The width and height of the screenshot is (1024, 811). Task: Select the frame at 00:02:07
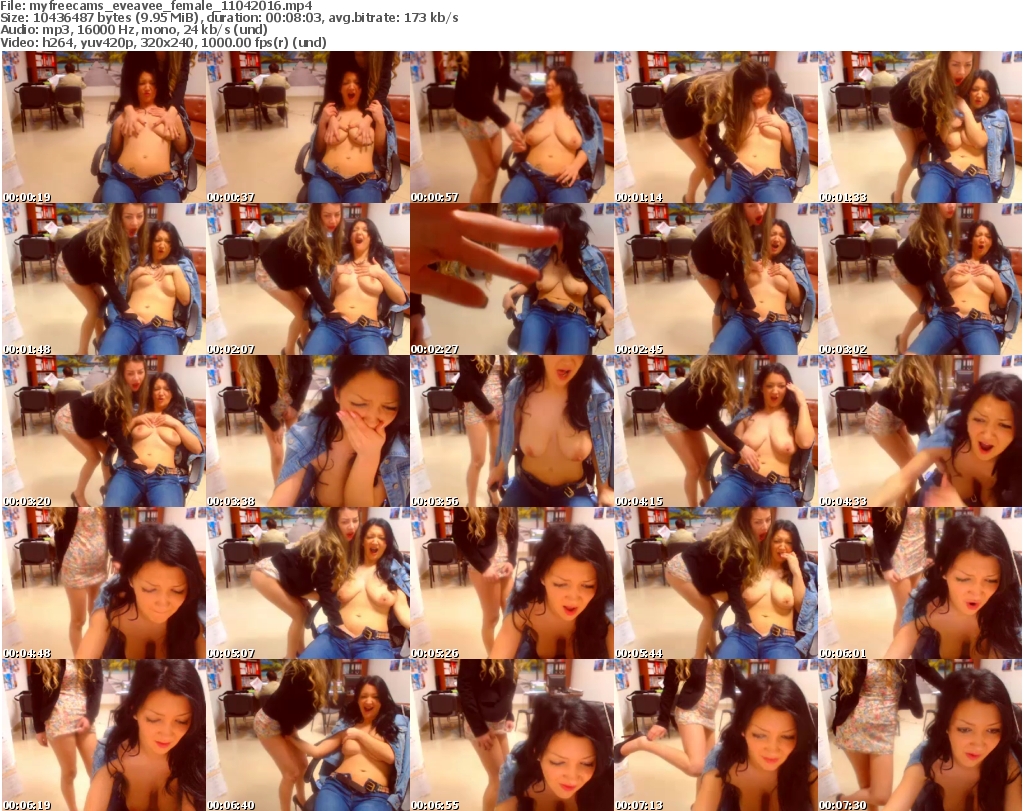point(308,279)
